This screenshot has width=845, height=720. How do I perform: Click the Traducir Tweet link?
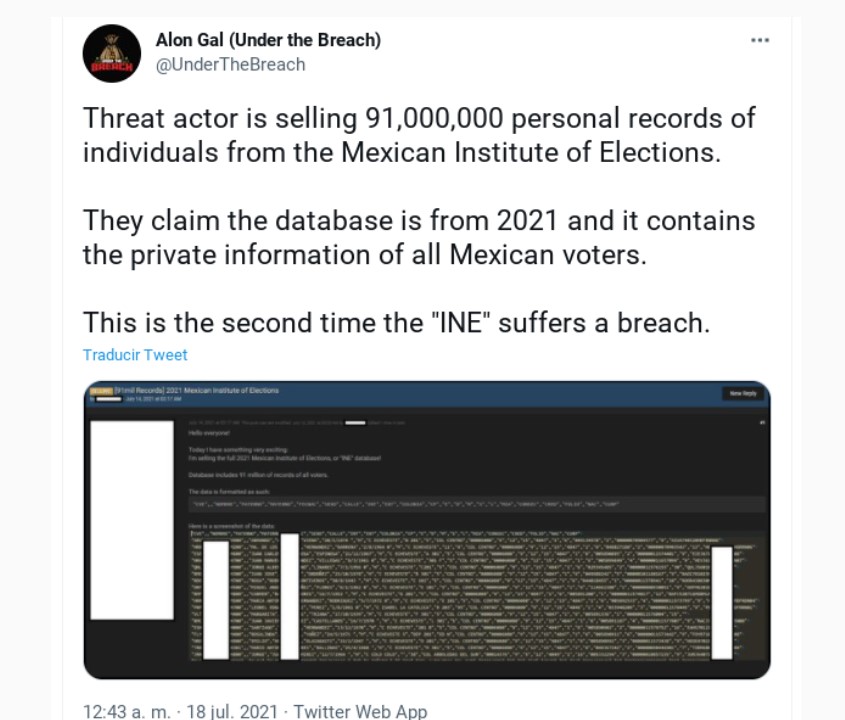tap(135, 355)
